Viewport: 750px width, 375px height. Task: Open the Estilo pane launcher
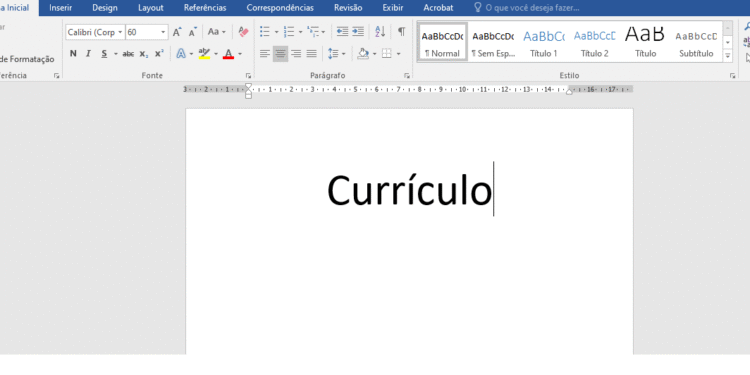732,76
